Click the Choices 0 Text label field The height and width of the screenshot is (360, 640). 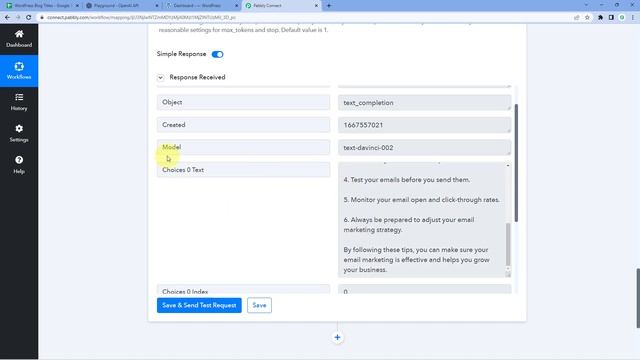243,170
